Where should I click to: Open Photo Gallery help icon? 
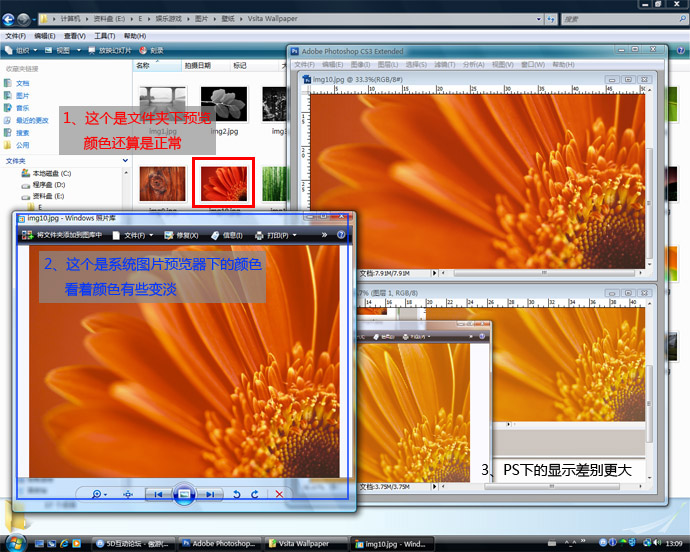click(x=341, y=235)
